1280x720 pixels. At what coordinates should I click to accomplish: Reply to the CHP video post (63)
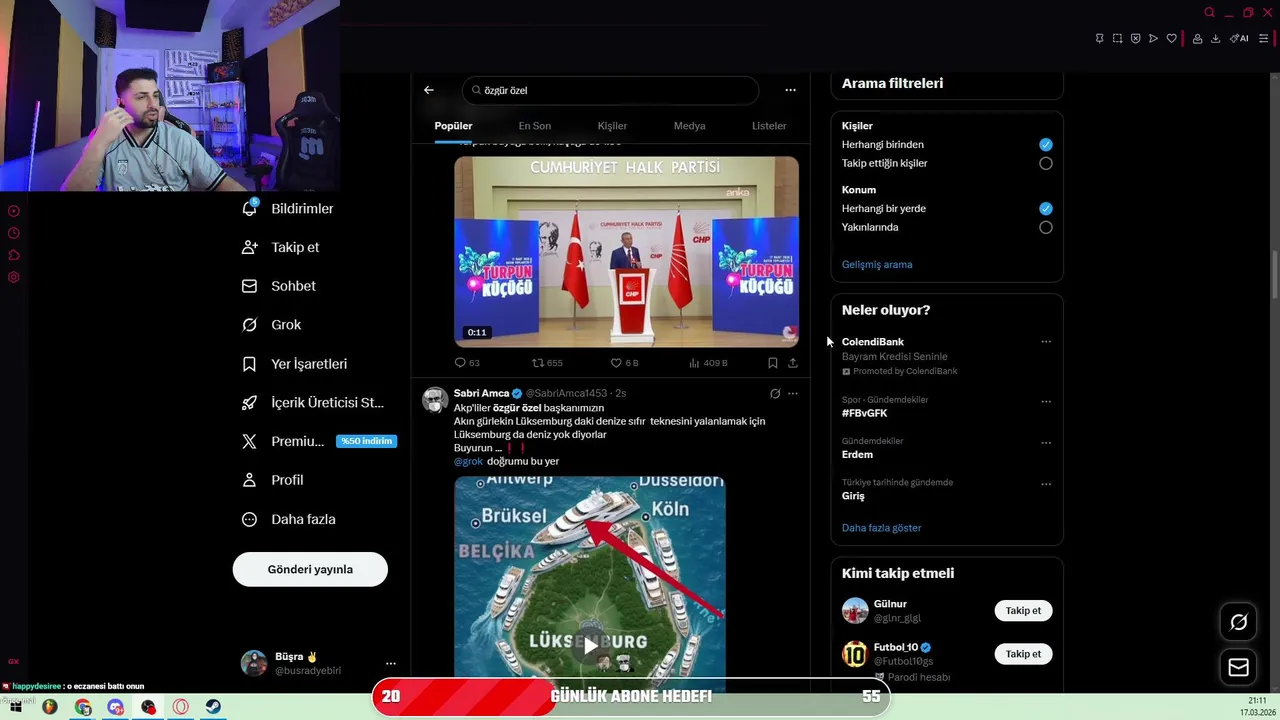(x=467, y=363)
